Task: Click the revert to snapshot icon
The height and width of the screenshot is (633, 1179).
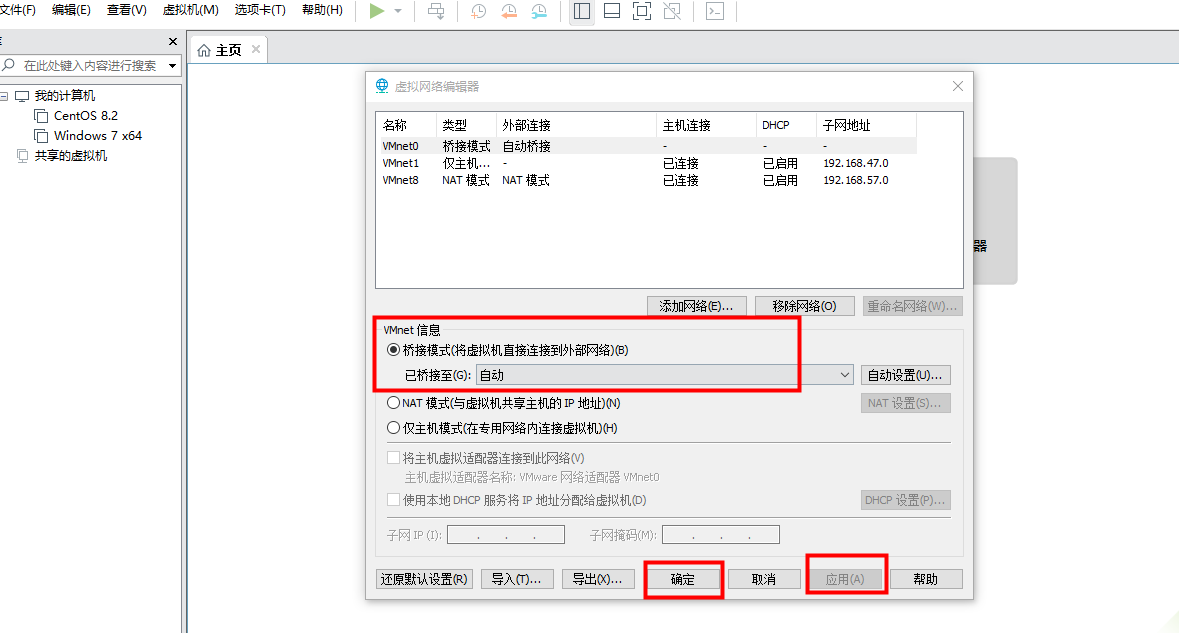Action: [x=509, y=11]
